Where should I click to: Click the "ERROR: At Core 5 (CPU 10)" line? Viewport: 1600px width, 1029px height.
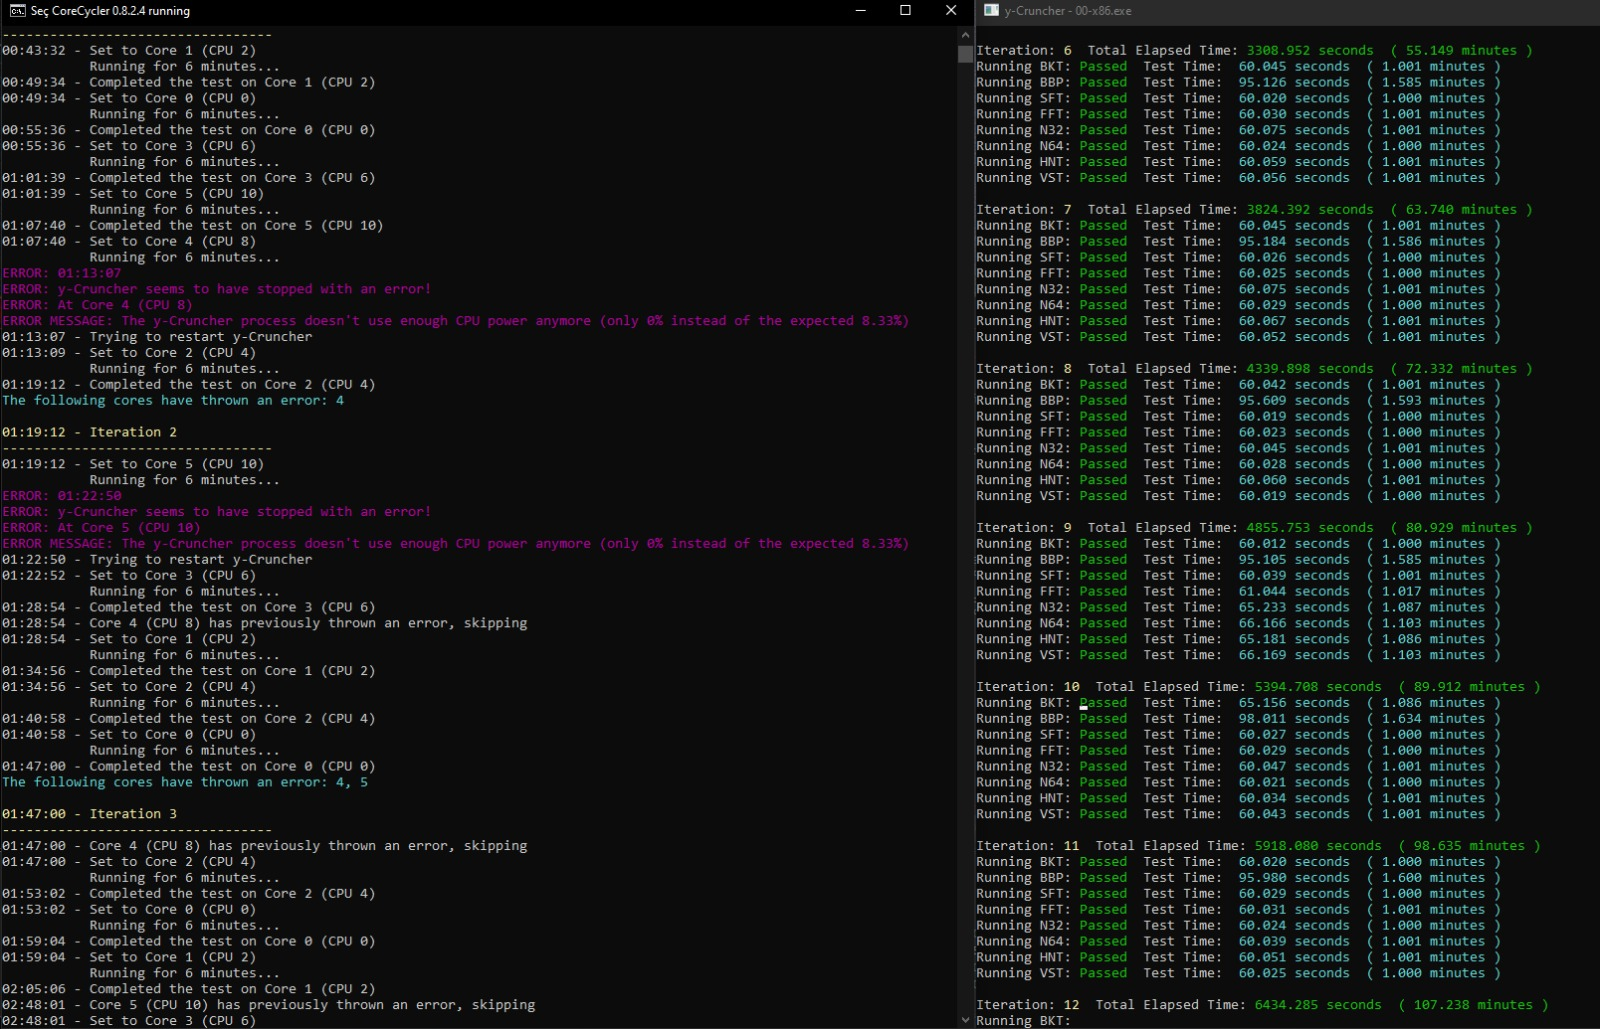101,528
